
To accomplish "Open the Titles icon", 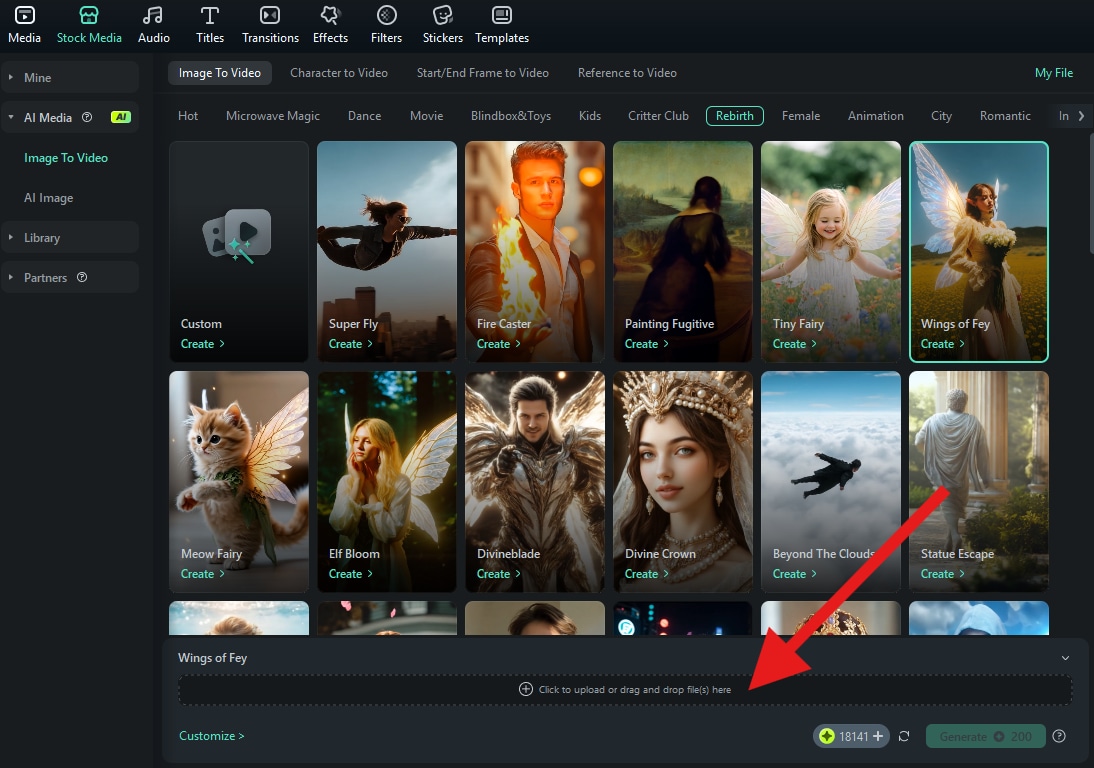I will coord(209,15).
